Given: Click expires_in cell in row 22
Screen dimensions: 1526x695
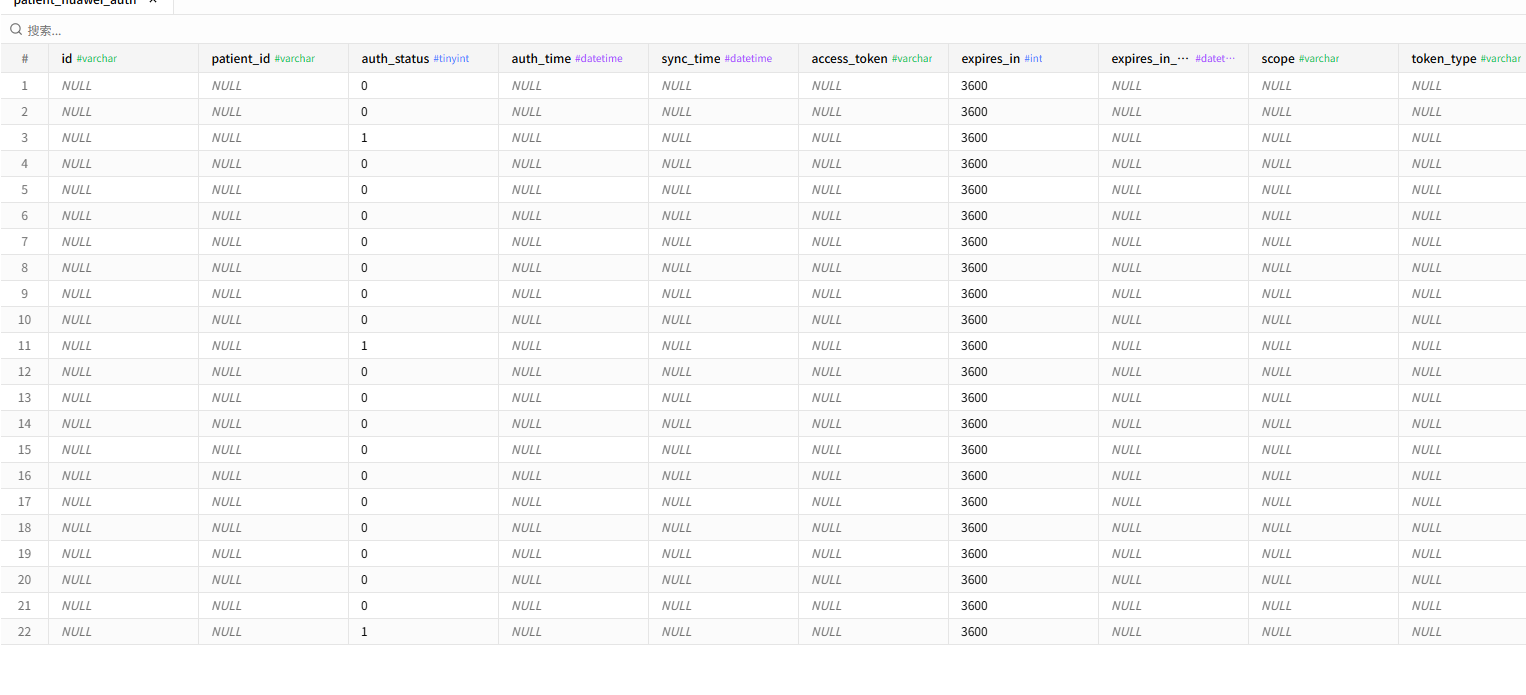Looking at the screenshot, I should (x=1024, y=632).
